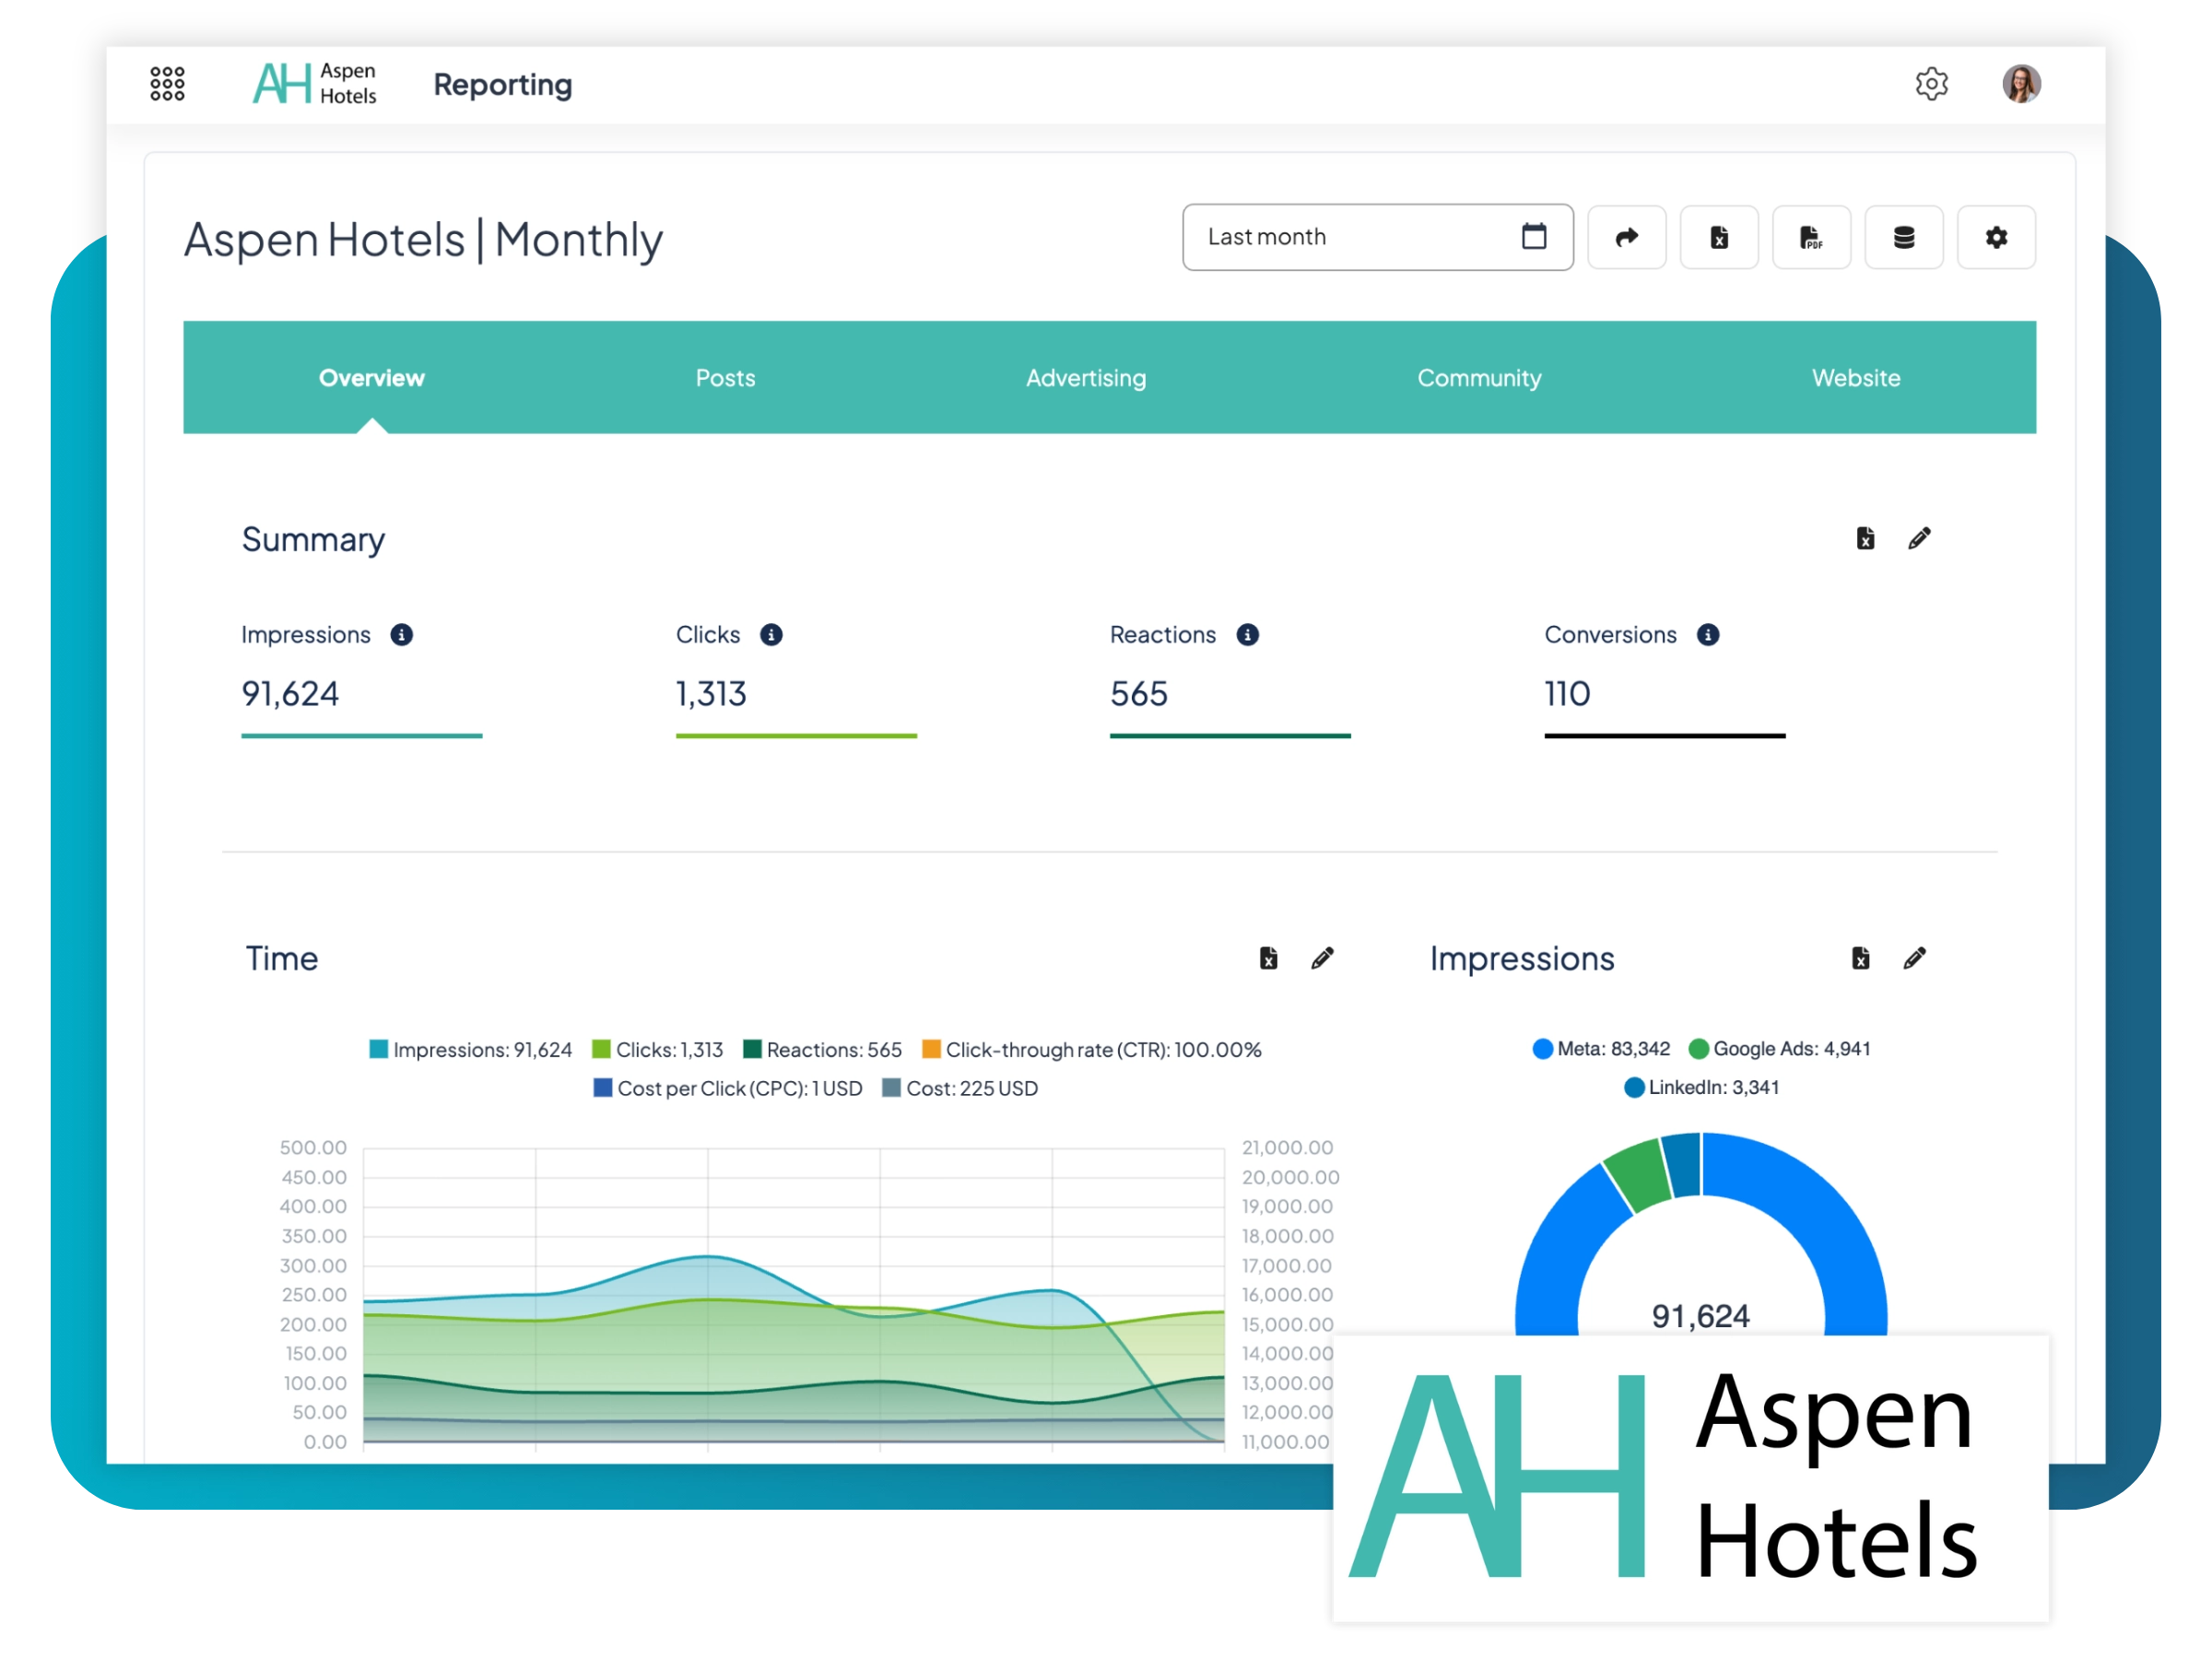Screen dimensions: 2212x1659
Task: Export the Time chart to Excel
Action: [1268, 958]
